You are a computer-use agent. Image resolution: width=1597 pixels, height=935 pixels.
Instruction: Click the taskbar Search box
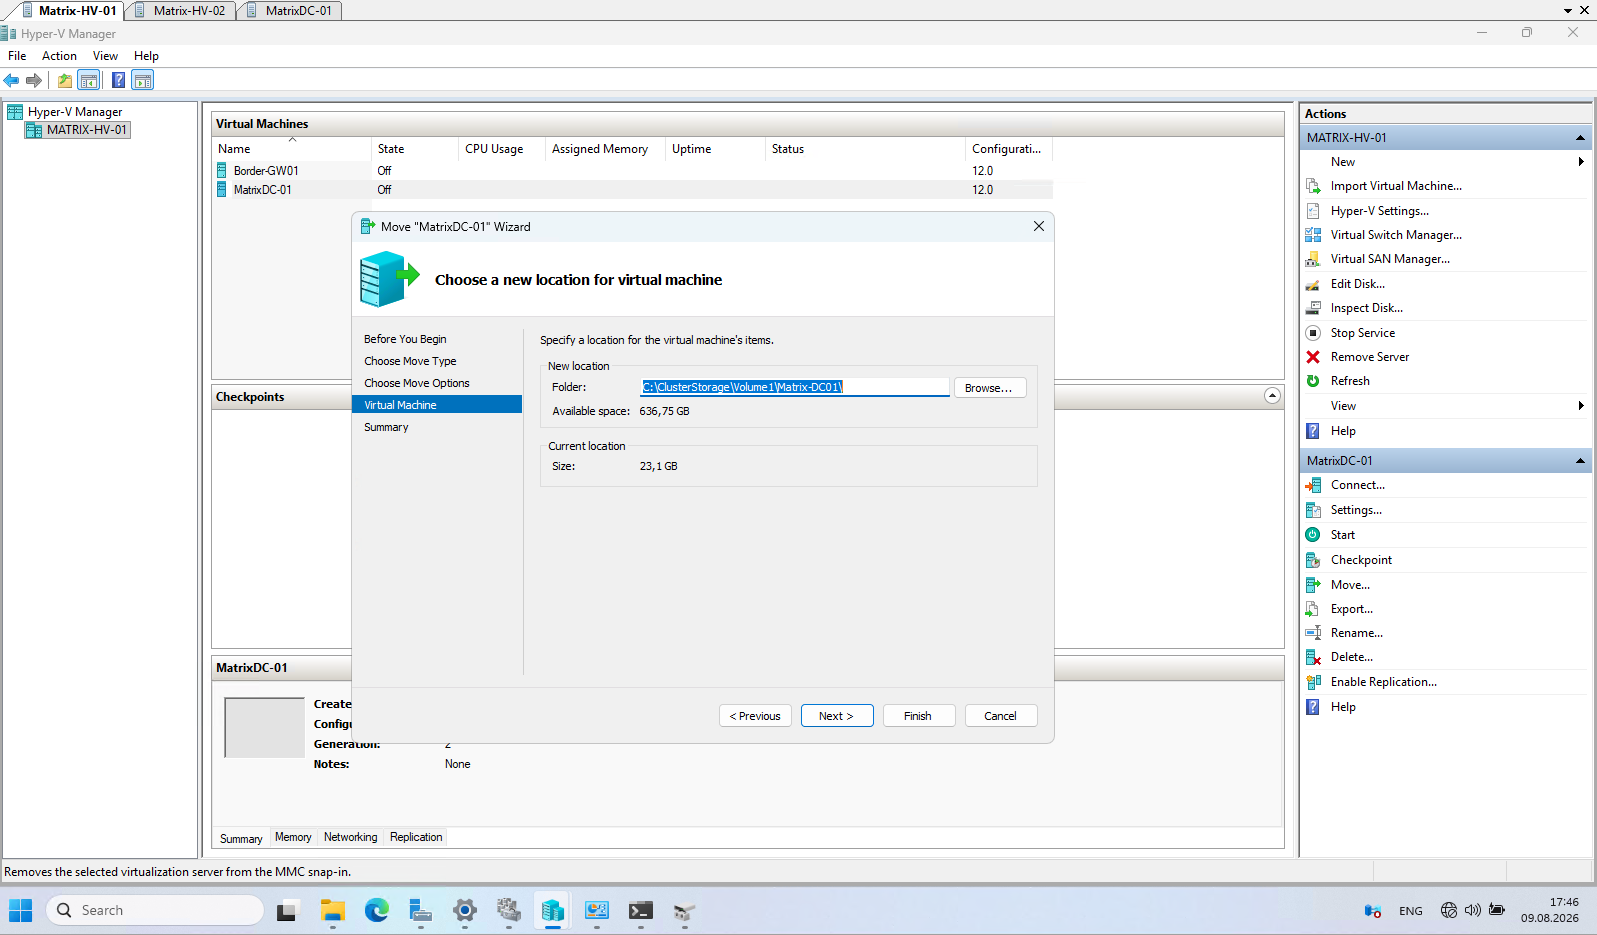[156, 910]
